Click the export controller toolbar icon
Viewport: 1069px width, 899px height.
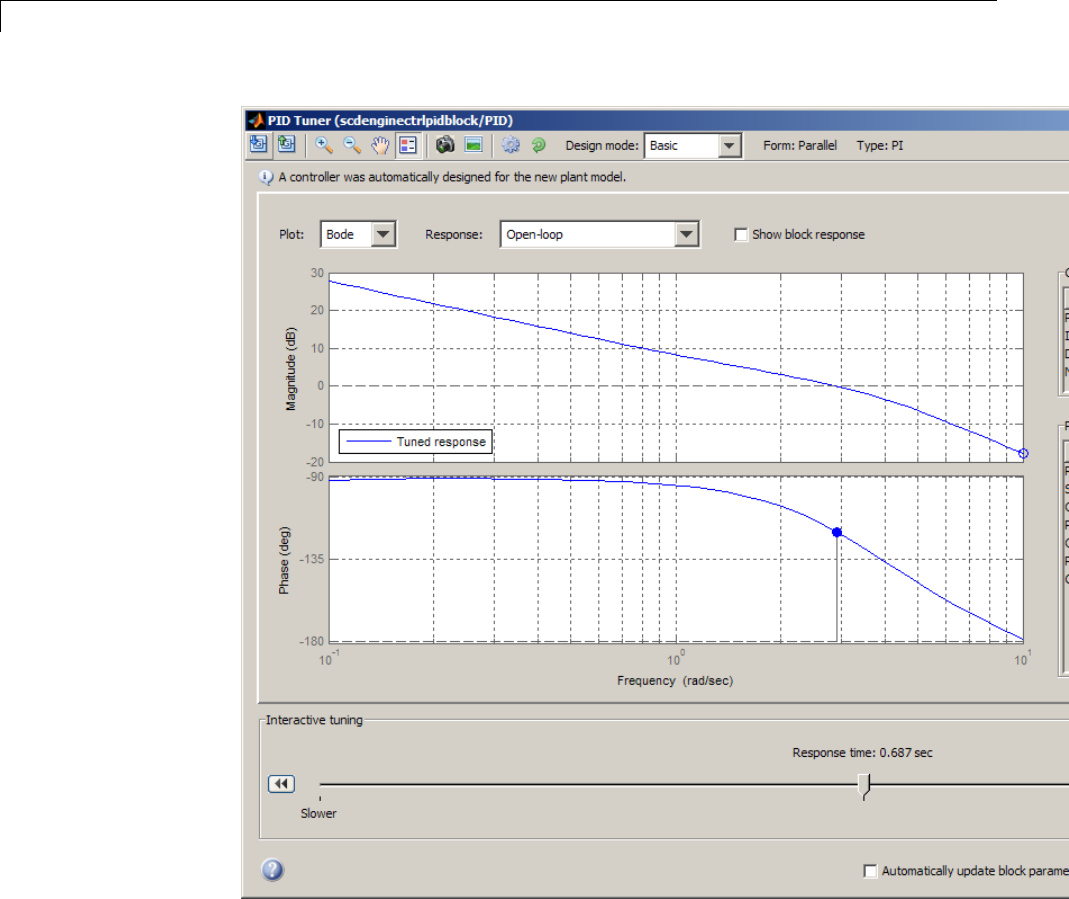286,144
